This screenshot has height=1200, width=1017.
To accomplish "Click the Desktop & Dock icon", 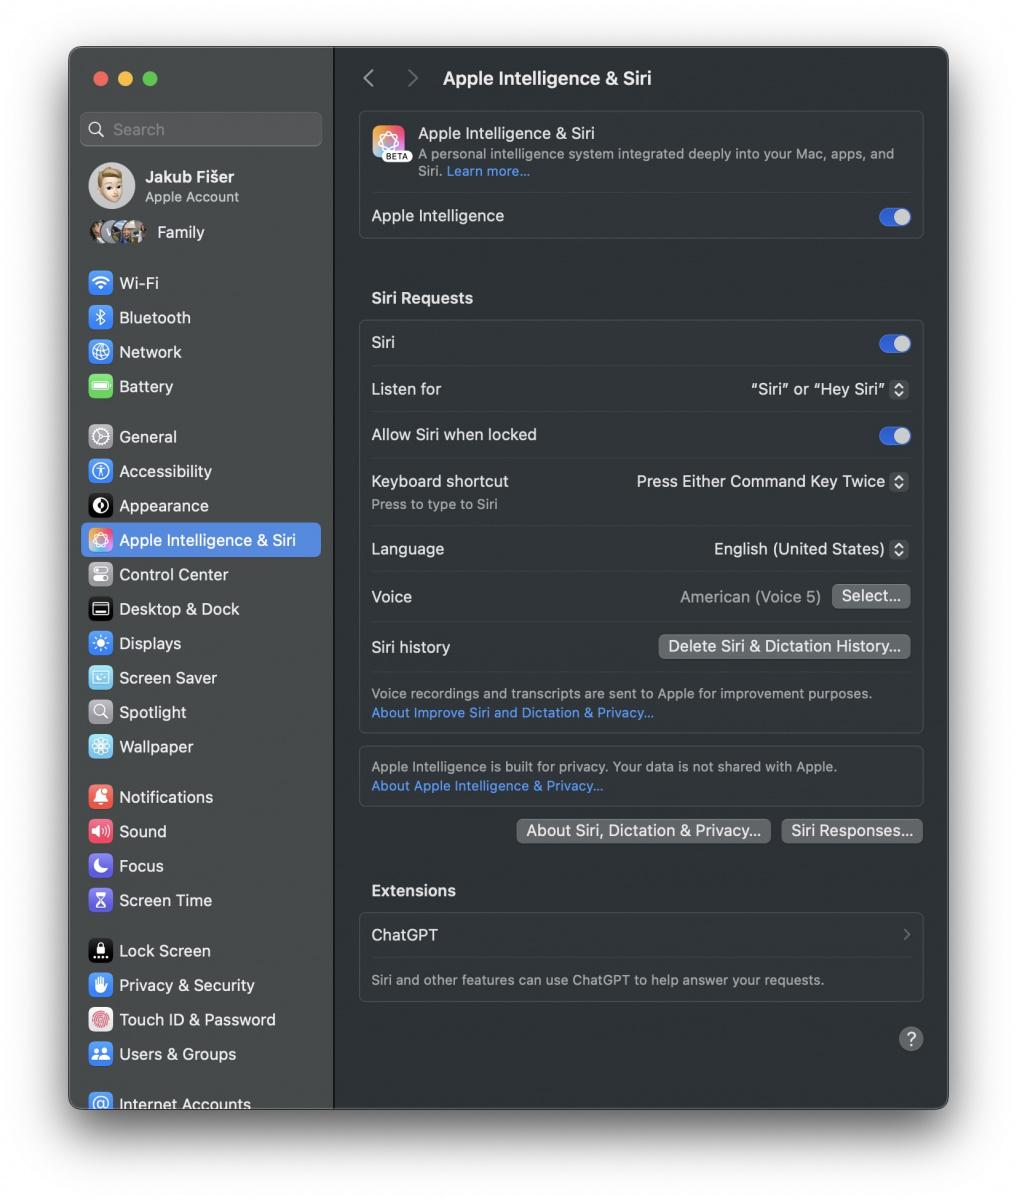I will (x=100, y=609).
